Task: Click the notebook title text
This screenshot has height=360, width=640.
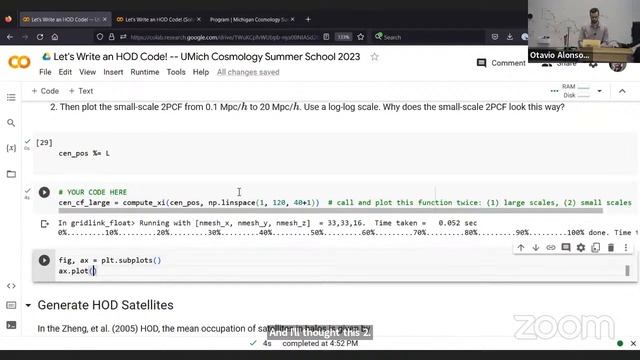Action: (207, 57)
